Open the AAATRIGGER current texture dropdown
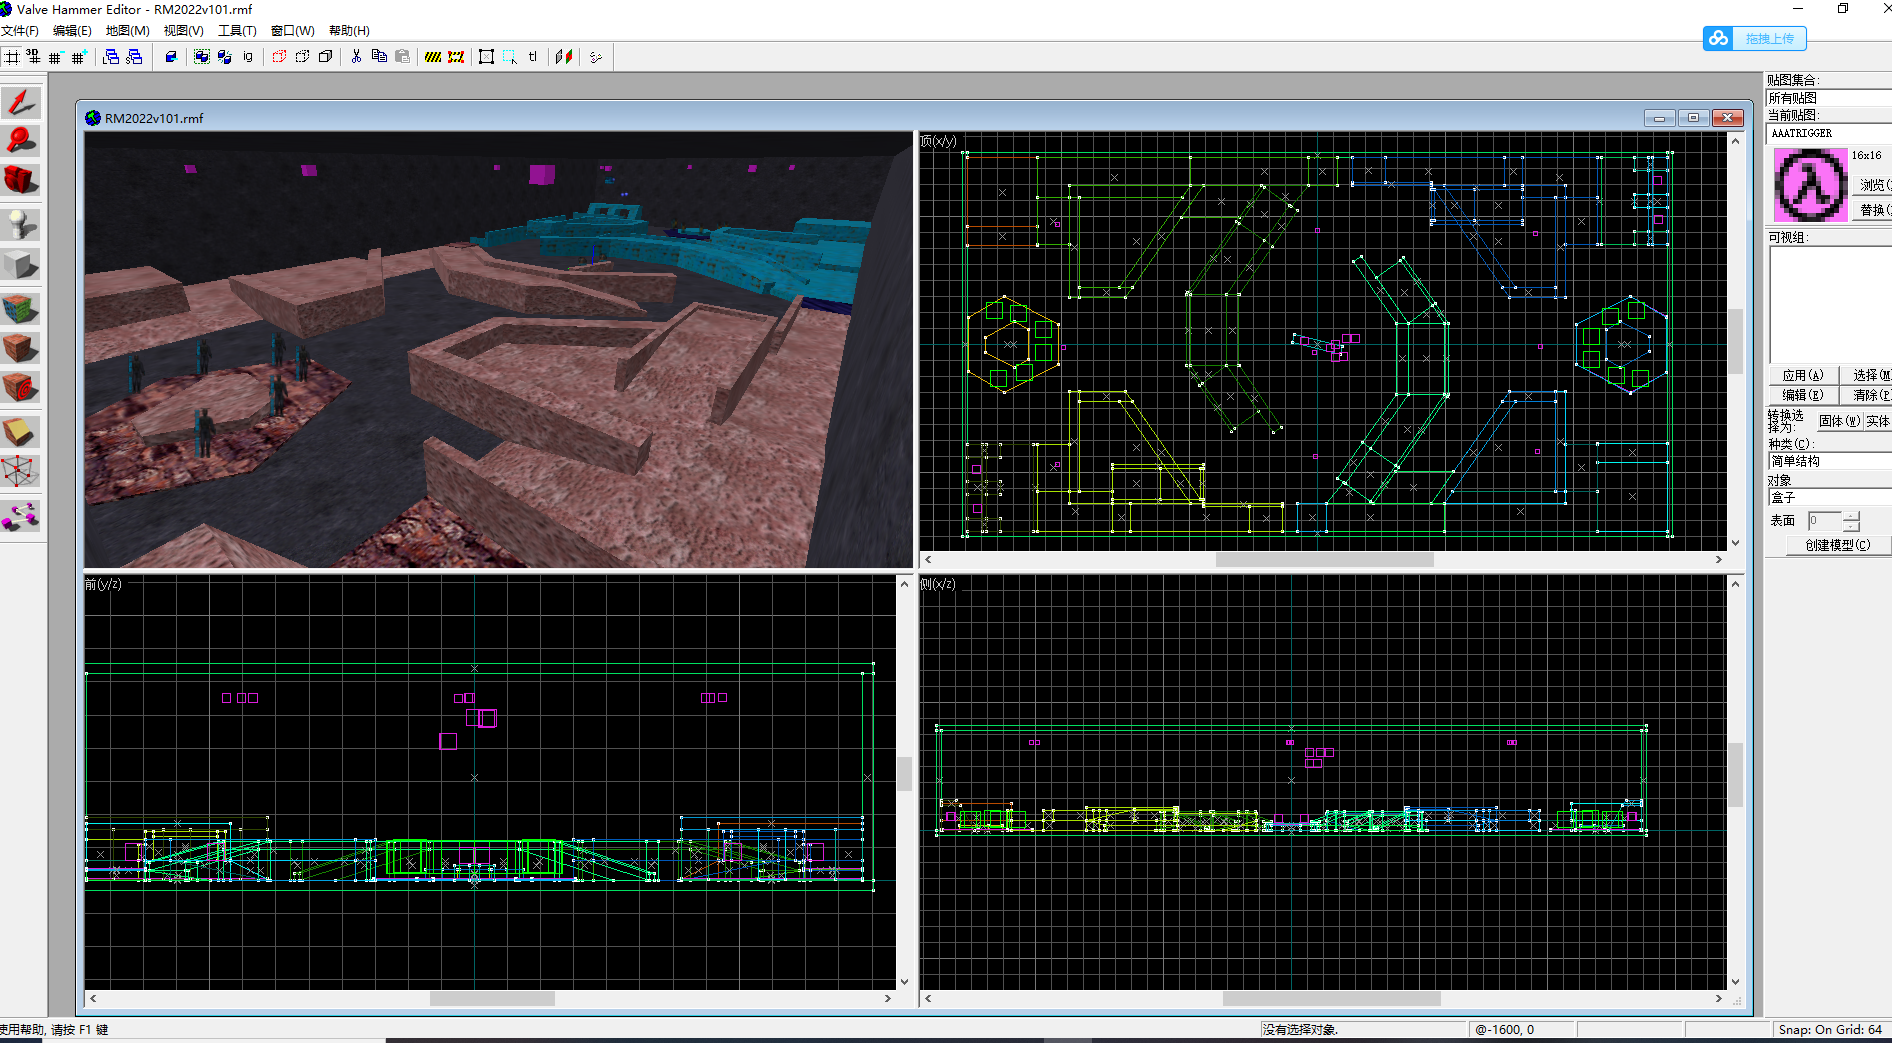The image size is (1892, 1043). [x=1828, y=133]
